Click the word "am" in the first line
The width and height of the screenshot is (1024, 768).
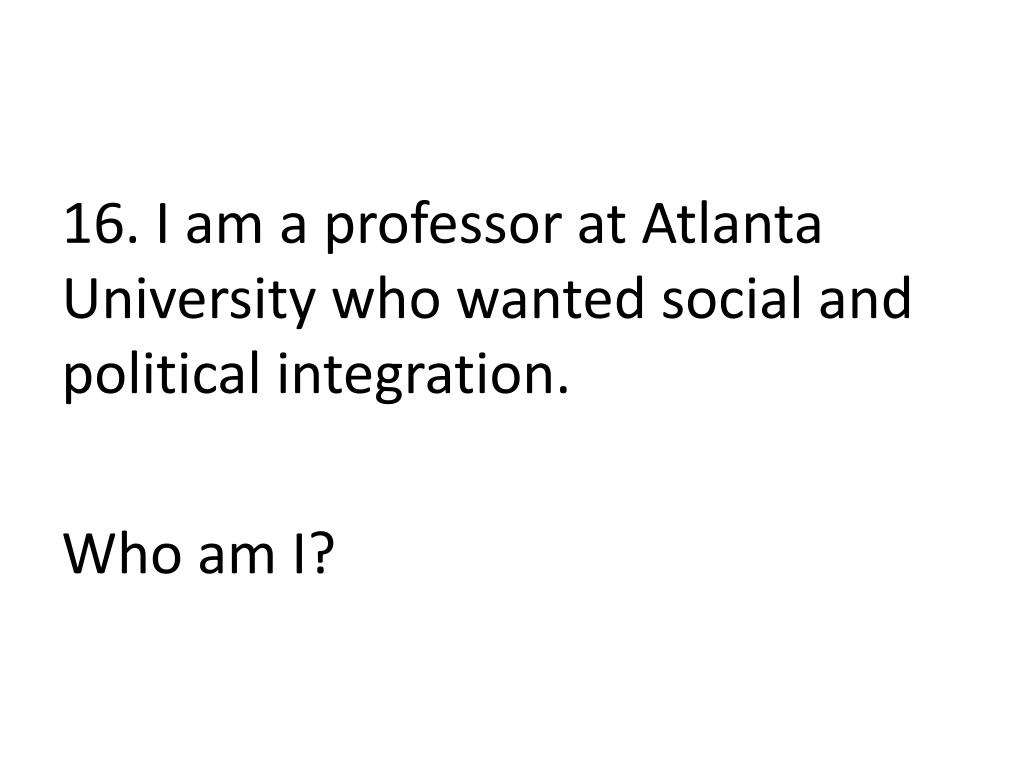pos(224,226)
